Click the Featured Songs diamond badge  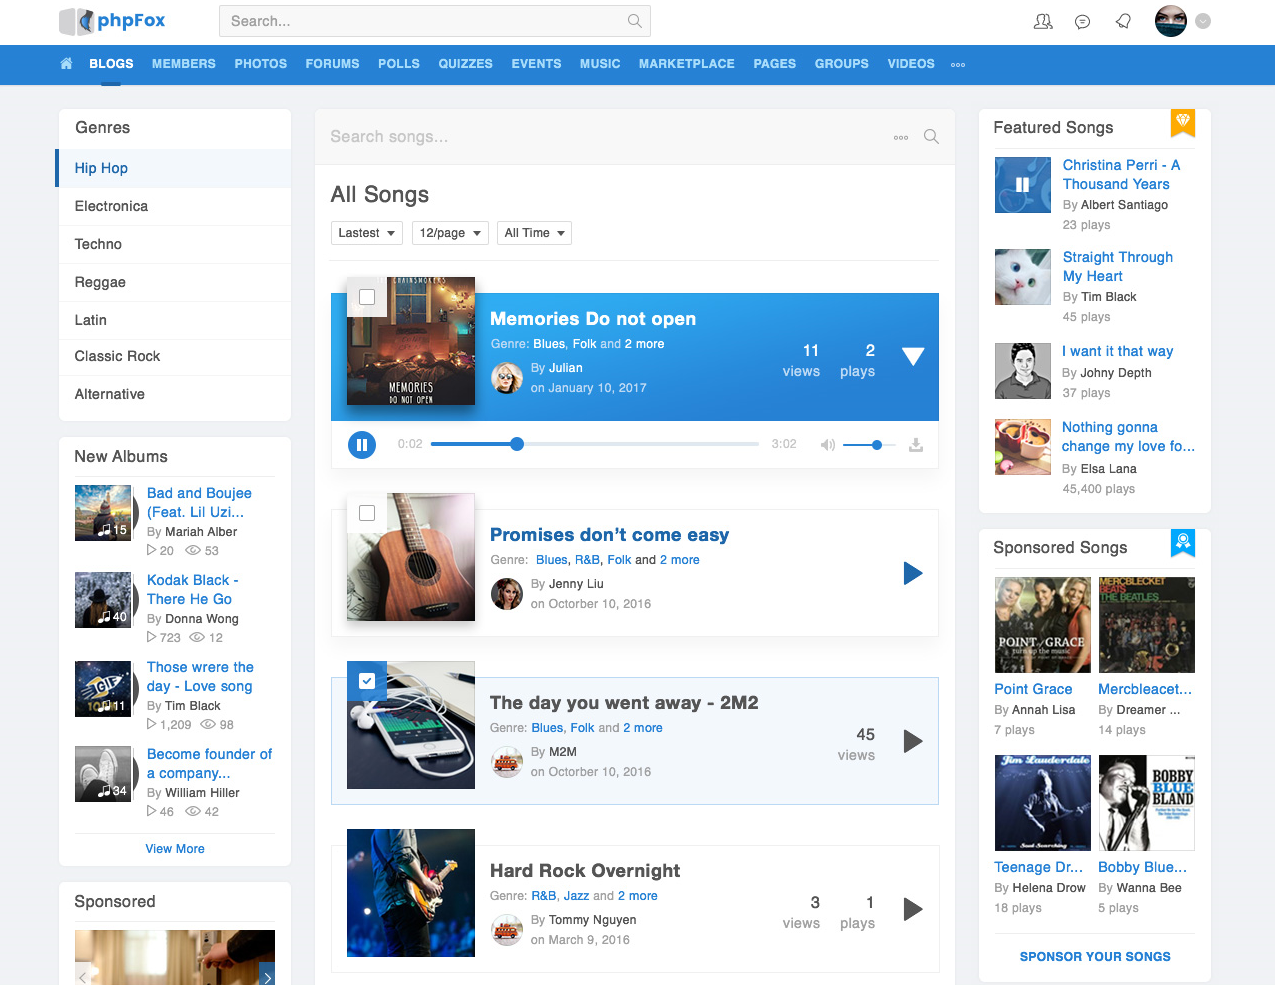(x=1182, y=124)
